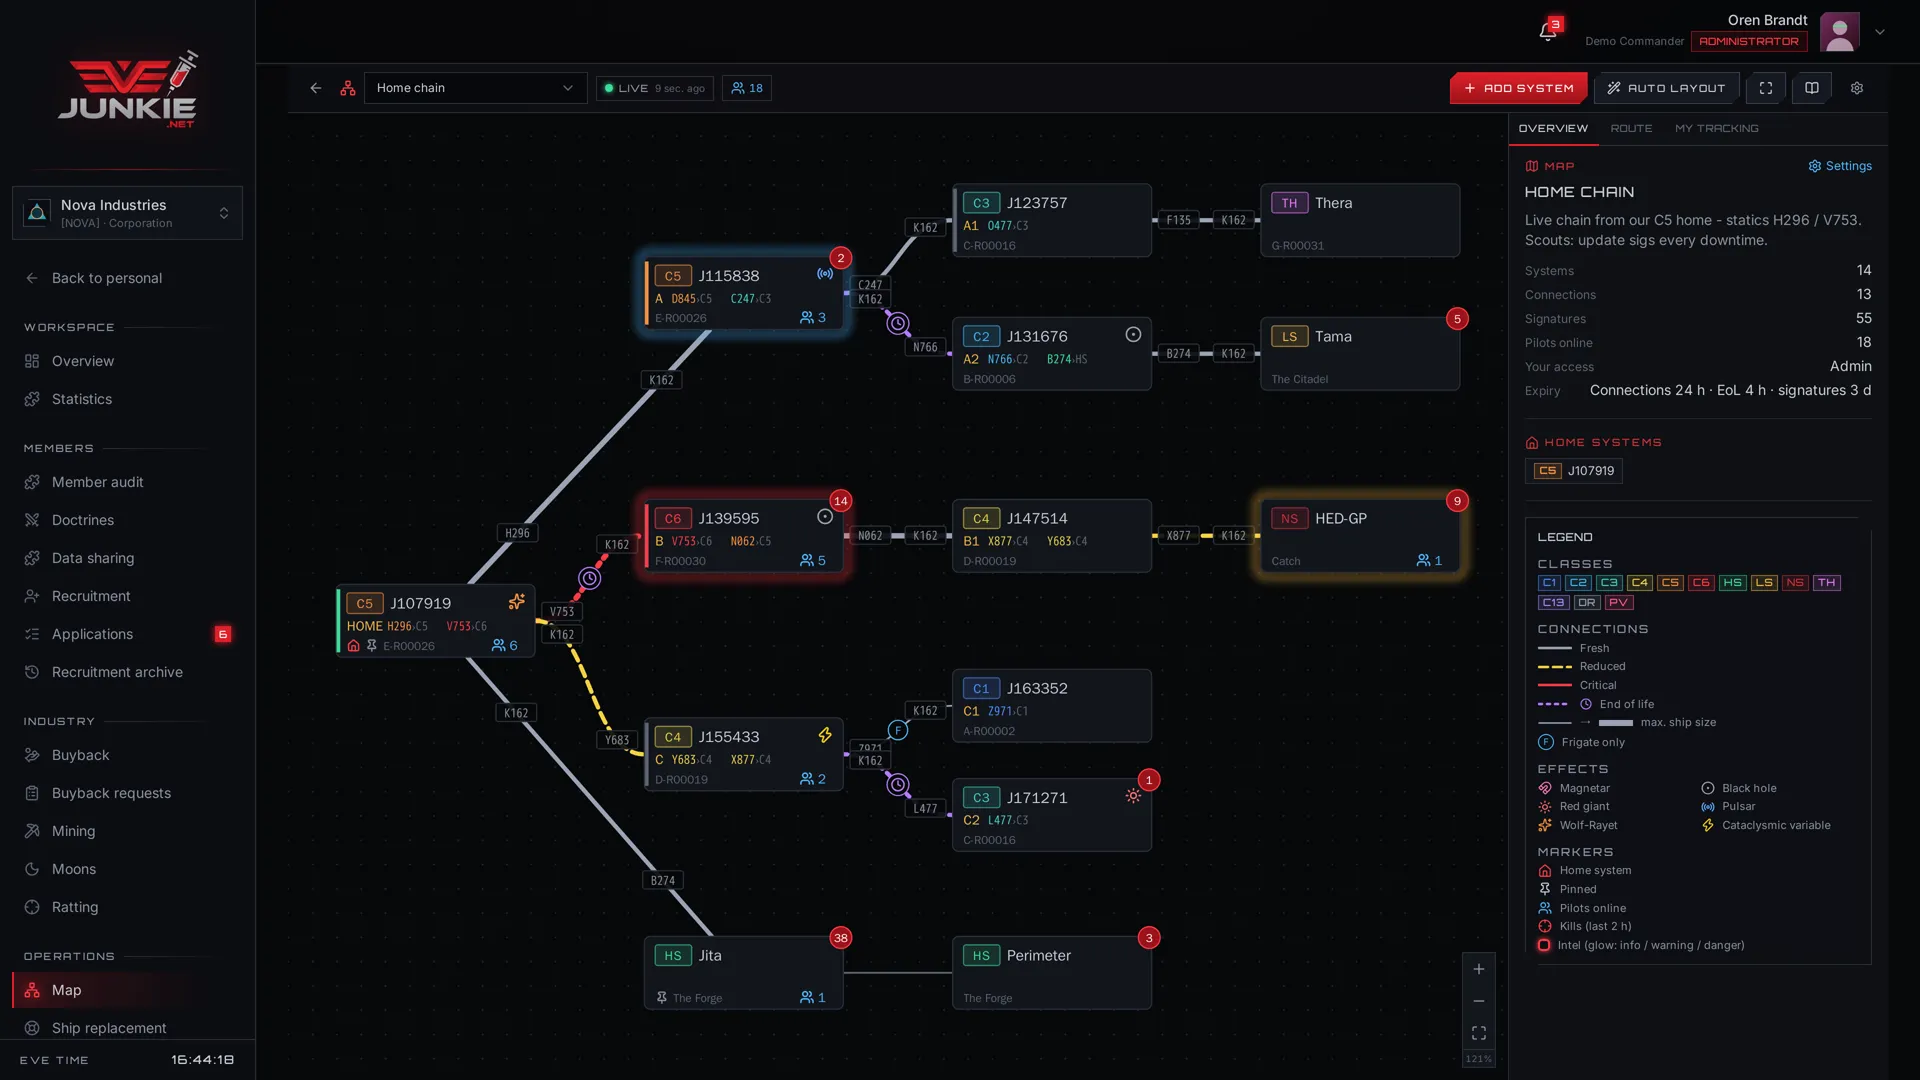The width and height of the screenshot is (1920, 1080).
Task: Click the Wolf-Rayet icon on J107919
Action: pyautogui.click(x=517, y=602)
